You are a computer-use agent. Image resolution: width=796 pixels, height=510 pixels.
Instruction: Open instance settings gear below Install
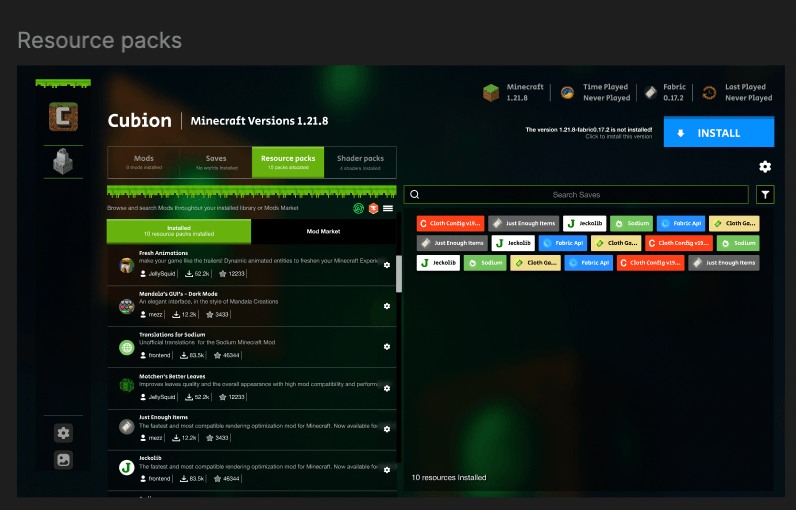point(765,166)
